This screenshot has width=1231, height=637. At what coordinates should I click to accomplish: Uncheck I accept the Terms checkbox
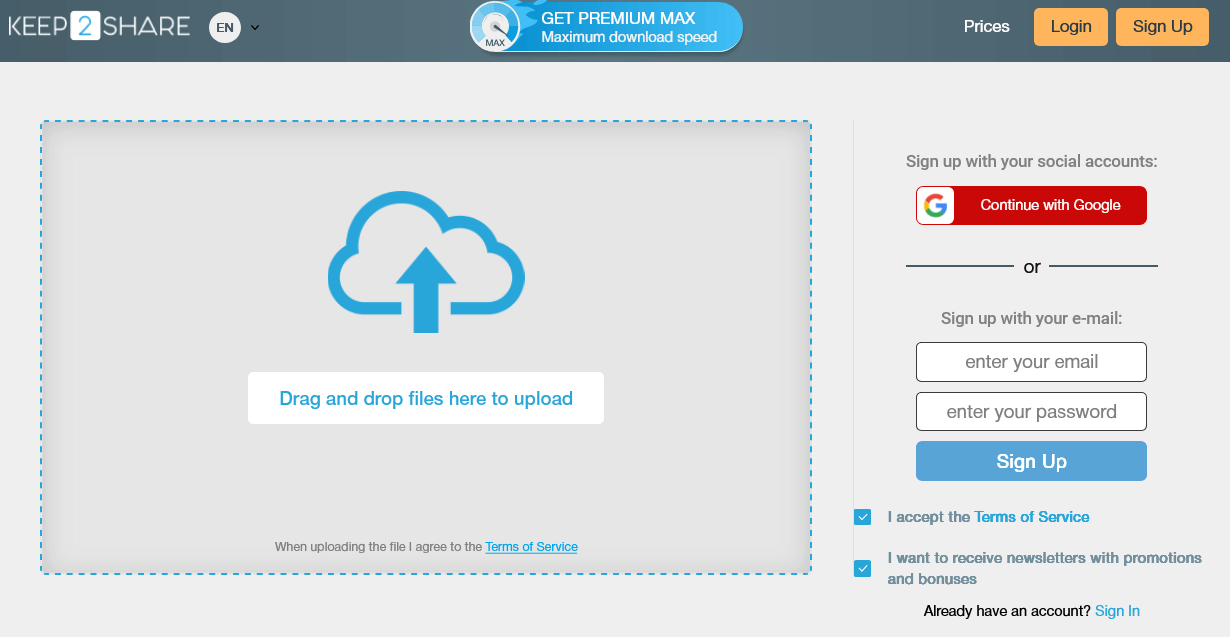point(863,517)
